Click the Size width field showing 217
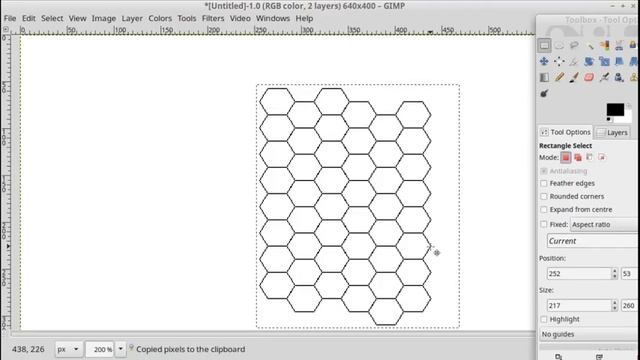 click(x=579, y=305)
